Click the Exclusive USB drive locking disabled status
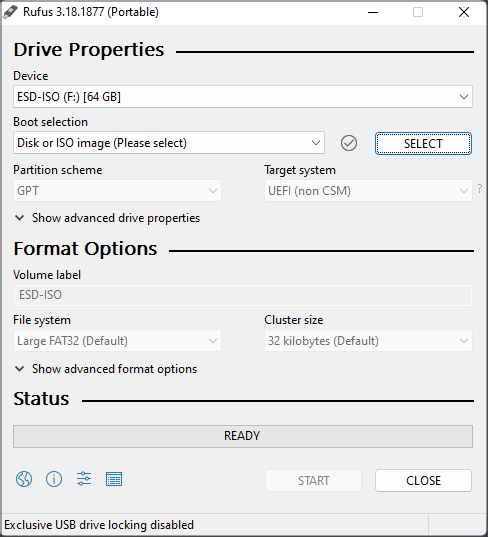The image size is (488, 537). [99, 525]
